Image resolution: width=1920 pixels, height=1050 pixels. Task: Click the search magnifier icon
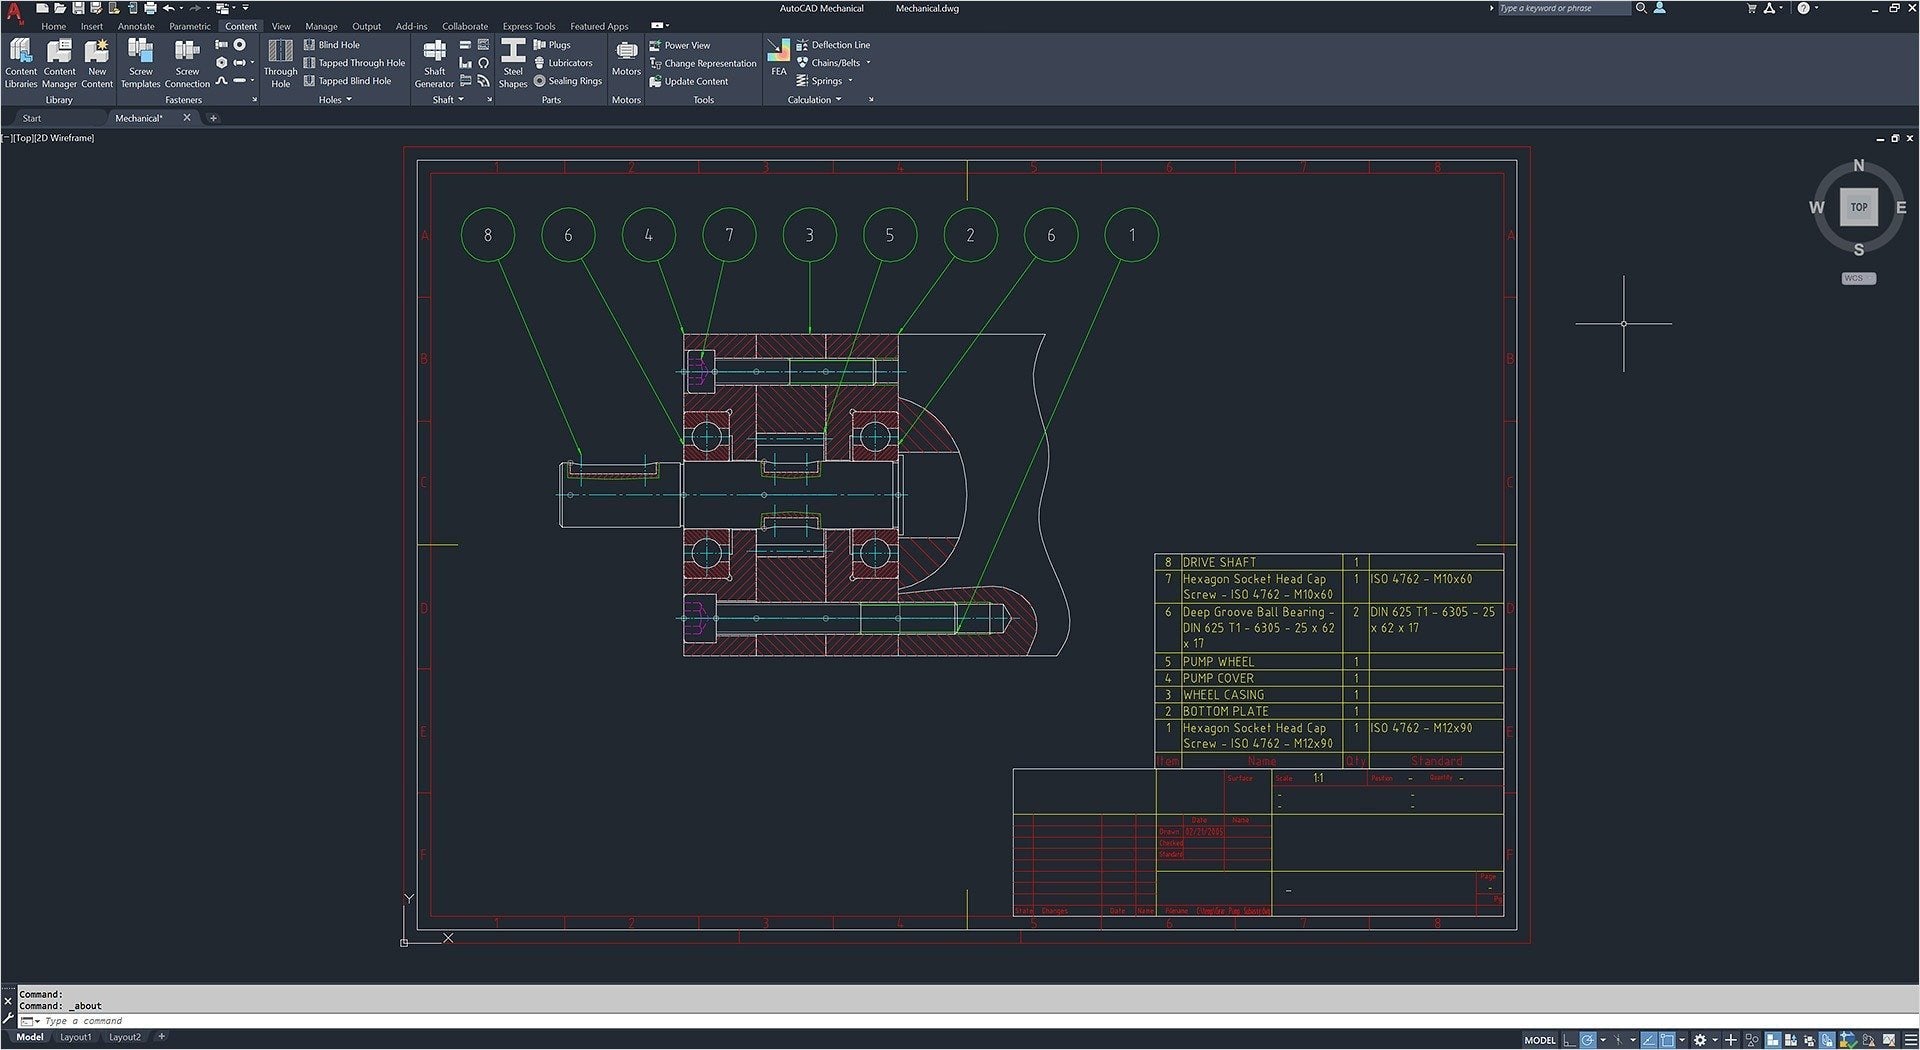pos(1640,8)
